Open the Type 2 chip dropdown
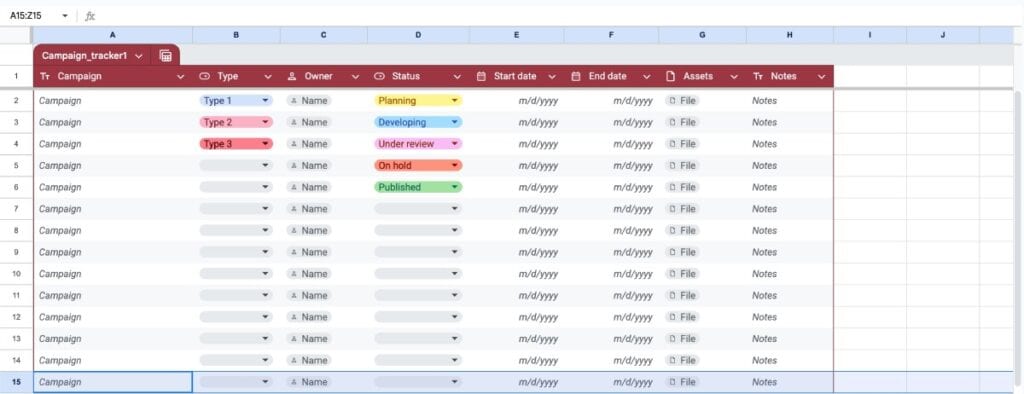Viewport: 1024px width, 394px height. (x=265, y=122)
